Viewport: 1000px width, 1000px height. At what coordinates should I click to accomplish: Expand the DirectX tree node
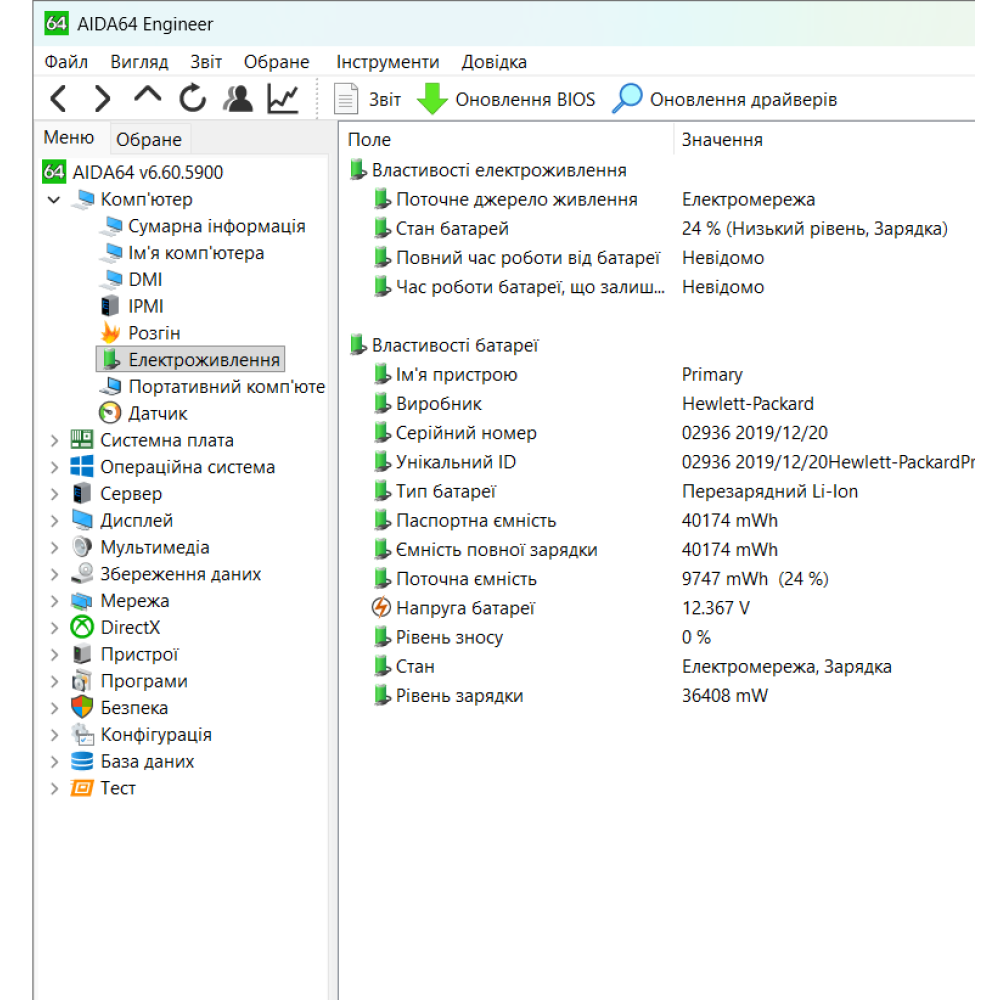(54, 628)
